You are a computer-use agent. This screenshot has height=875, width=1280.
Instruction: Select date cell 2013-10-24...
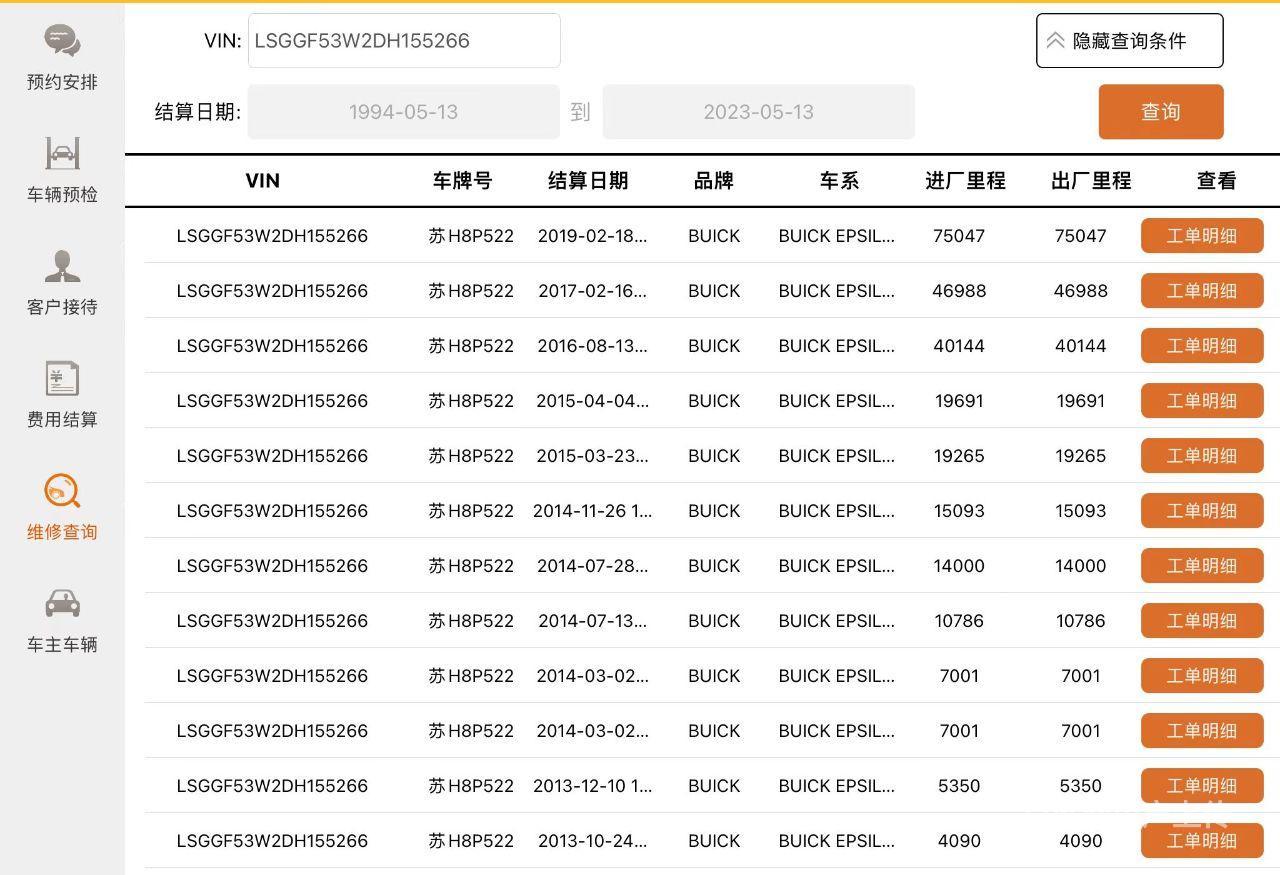(x=593, y=841)
